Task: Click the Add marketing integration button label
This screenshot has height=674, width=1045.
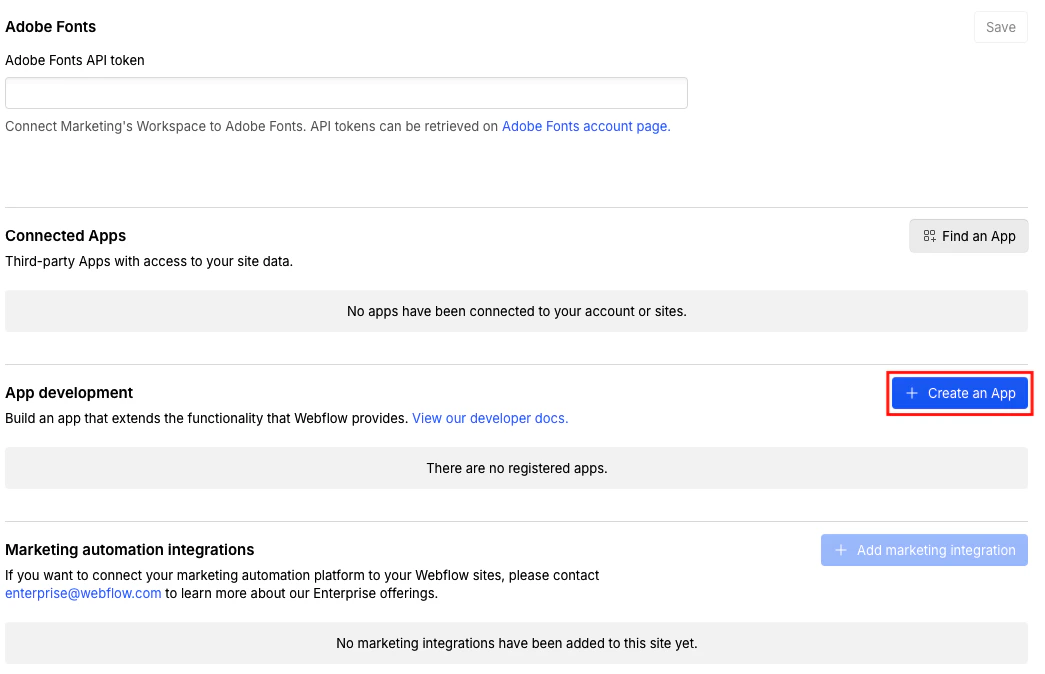Action: click(x=935, y=550)
